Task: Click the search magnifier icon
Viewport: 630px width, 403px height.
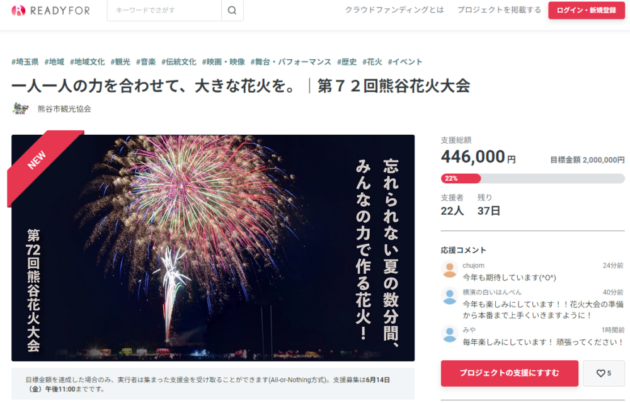Action: (x=232, y=10)
